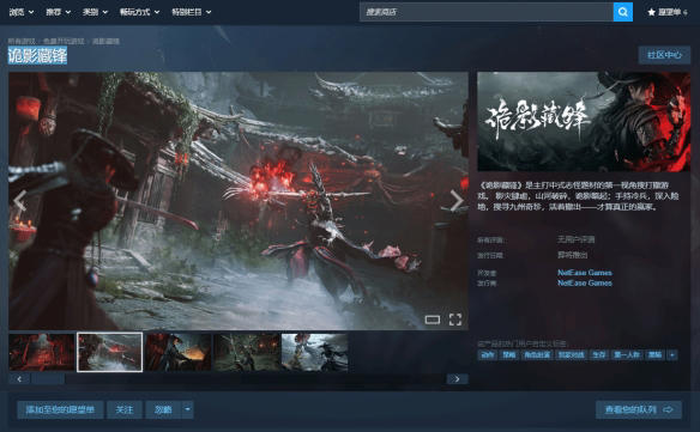Click the seventh tag 黑暗
The image size is (700, 432).
[x=655, y=355]
